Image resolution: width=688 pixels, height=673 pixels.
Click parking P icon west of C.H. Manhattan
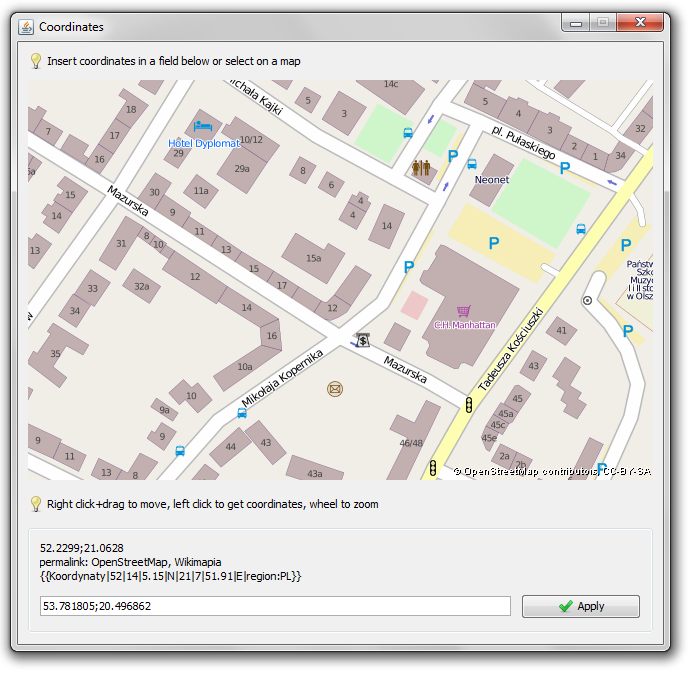409,266
